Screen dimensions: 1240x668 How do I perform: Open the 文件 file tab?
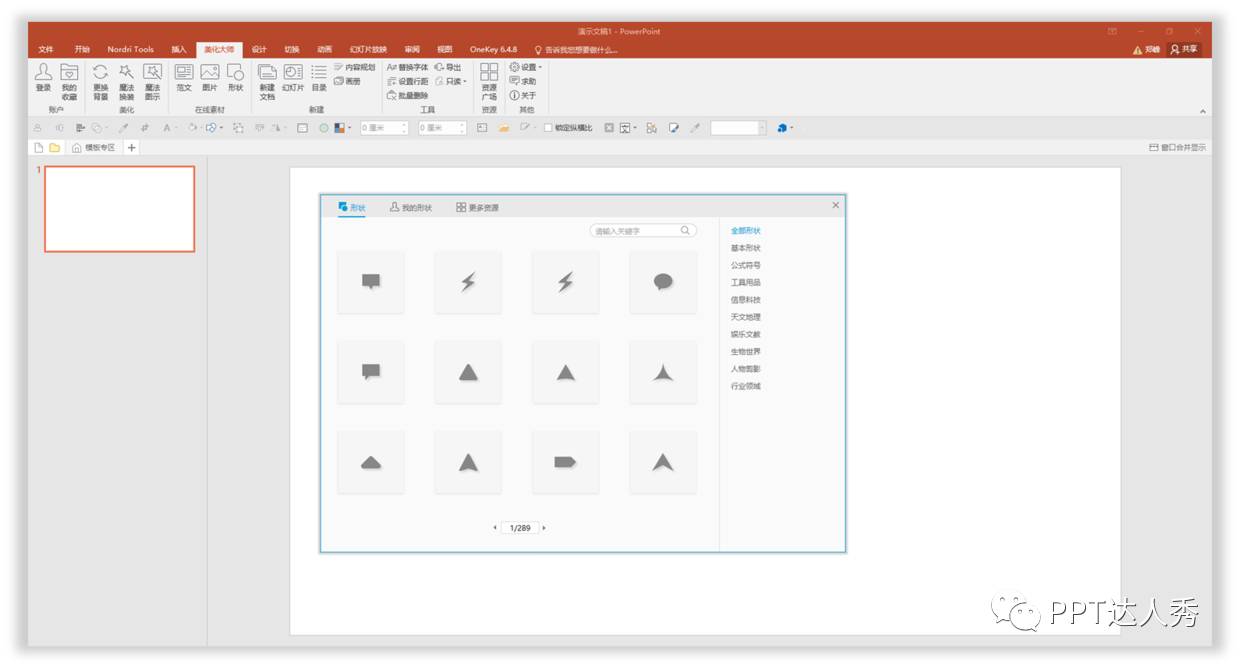46,49
